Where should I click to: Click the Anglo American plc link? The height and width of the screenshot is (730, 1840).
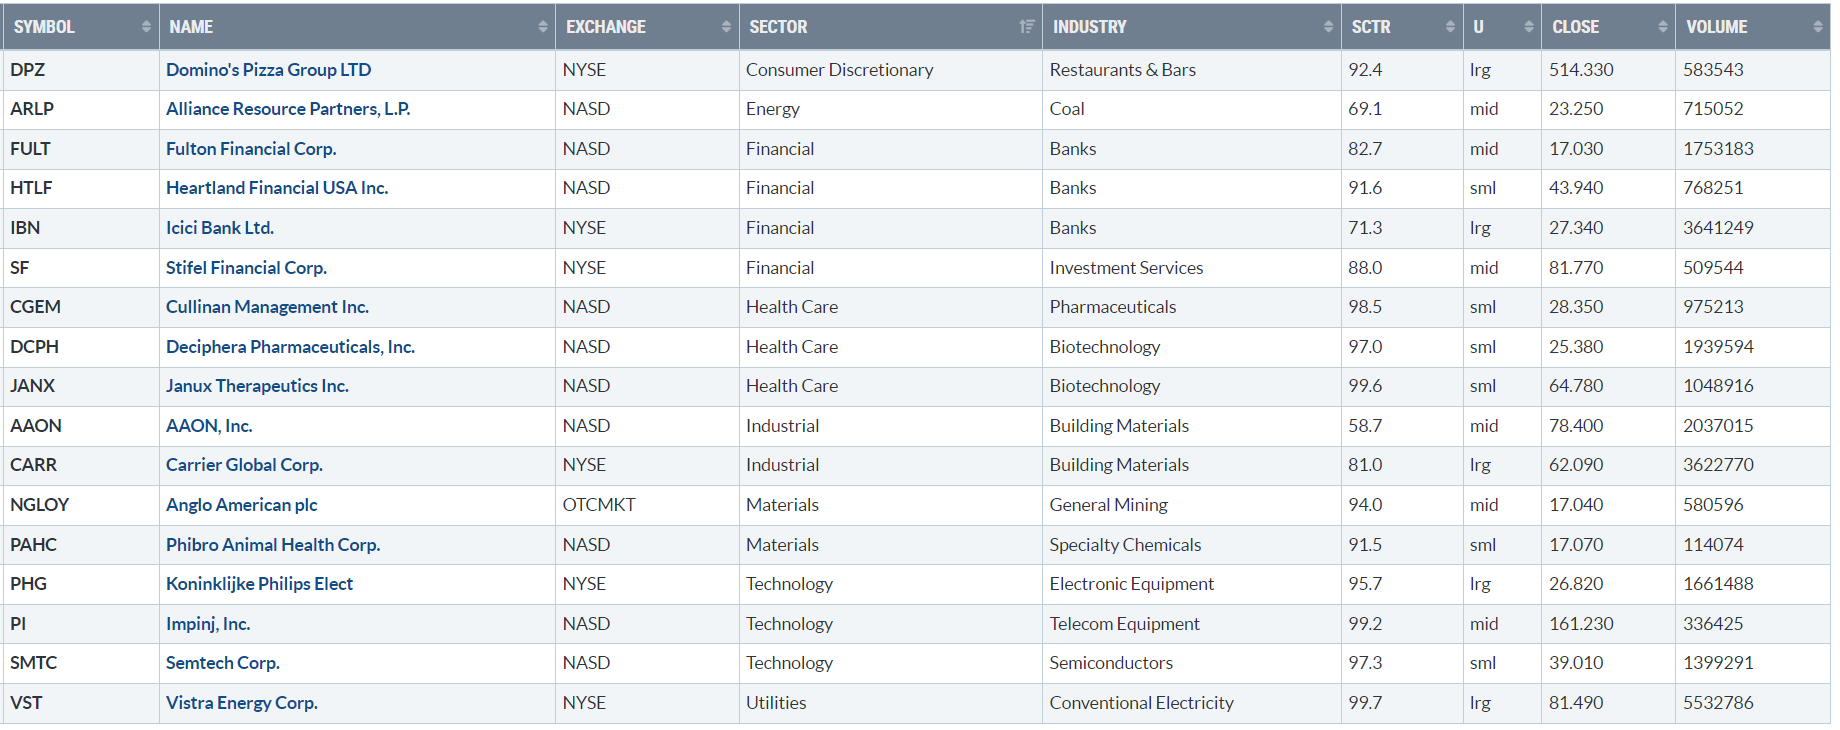pos(241,505)
